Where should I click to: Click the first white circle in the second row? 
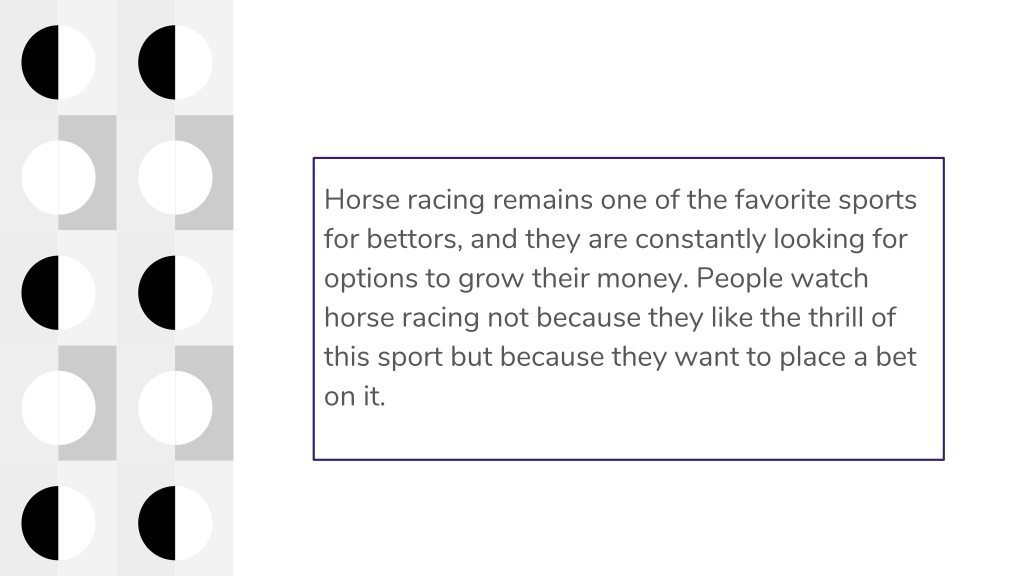click(x=58, y=178)
